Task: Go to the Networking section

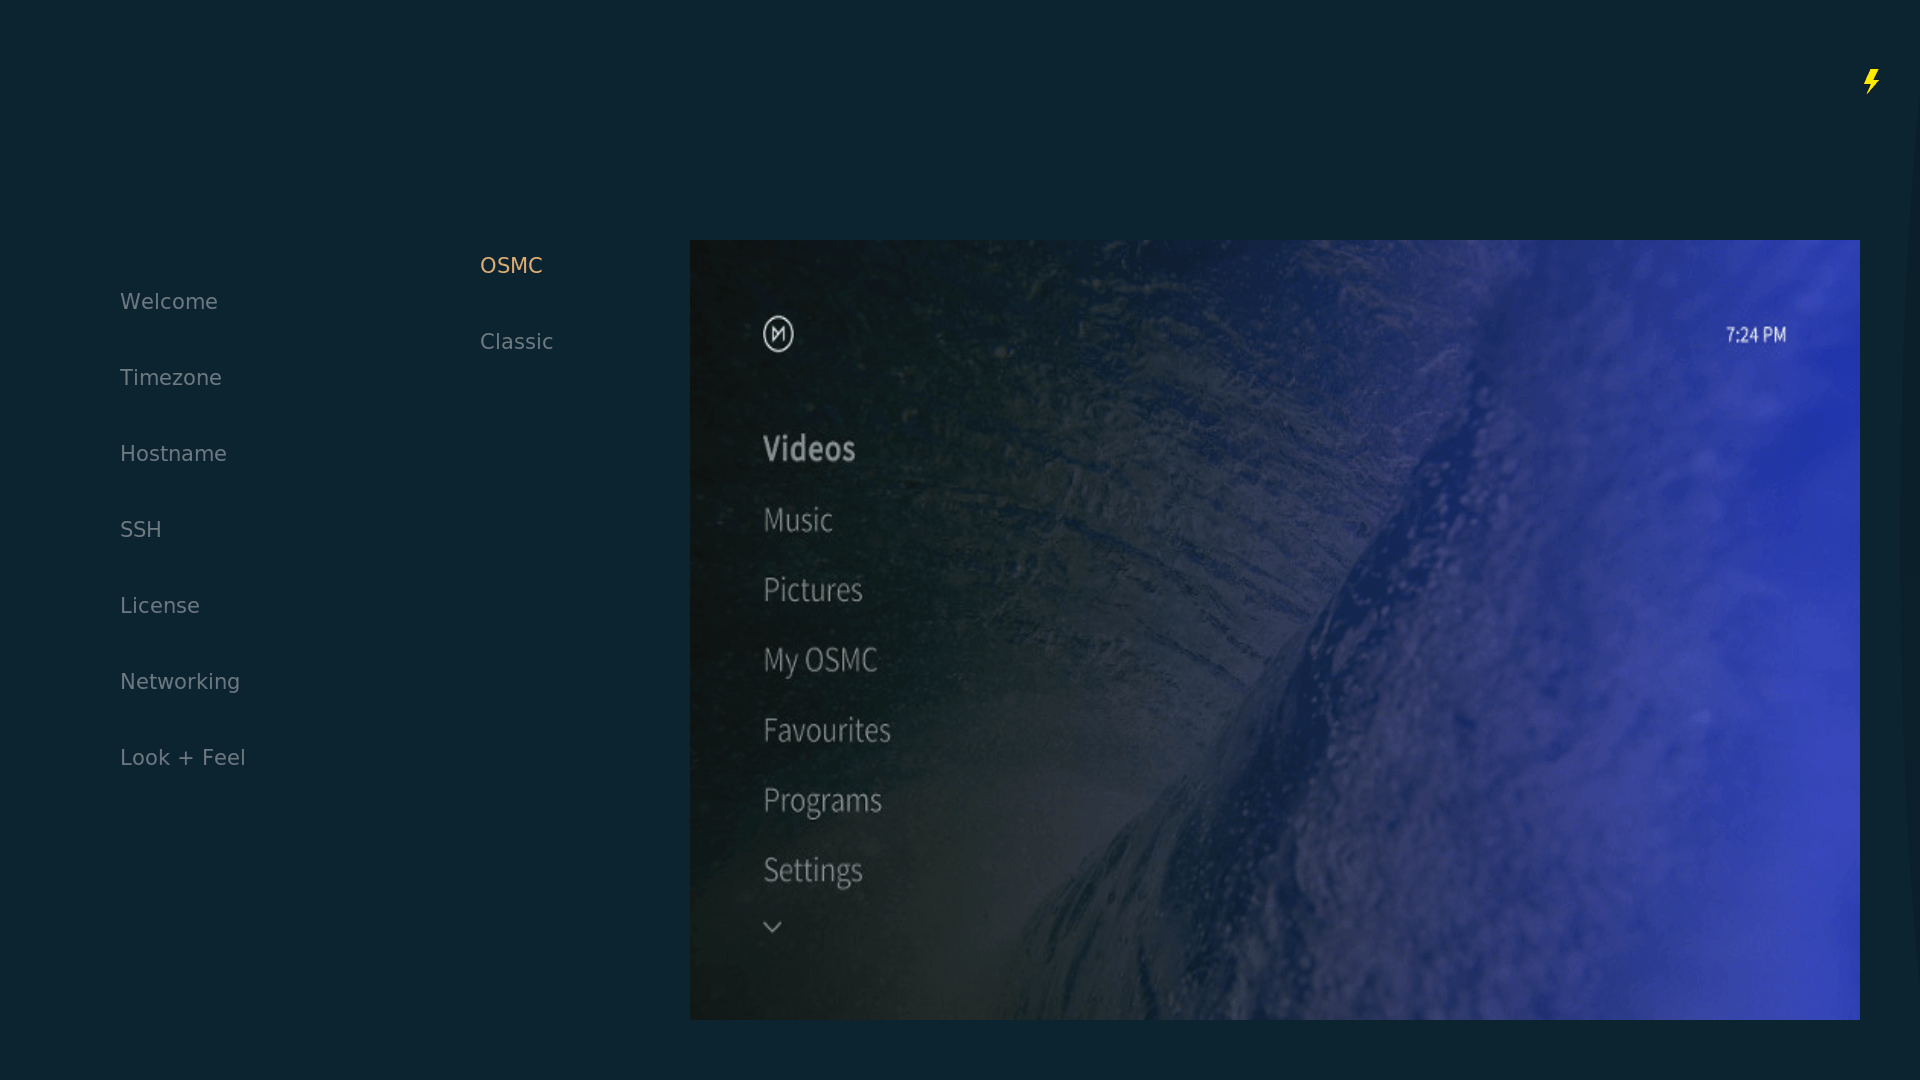Action: point(180,682)
